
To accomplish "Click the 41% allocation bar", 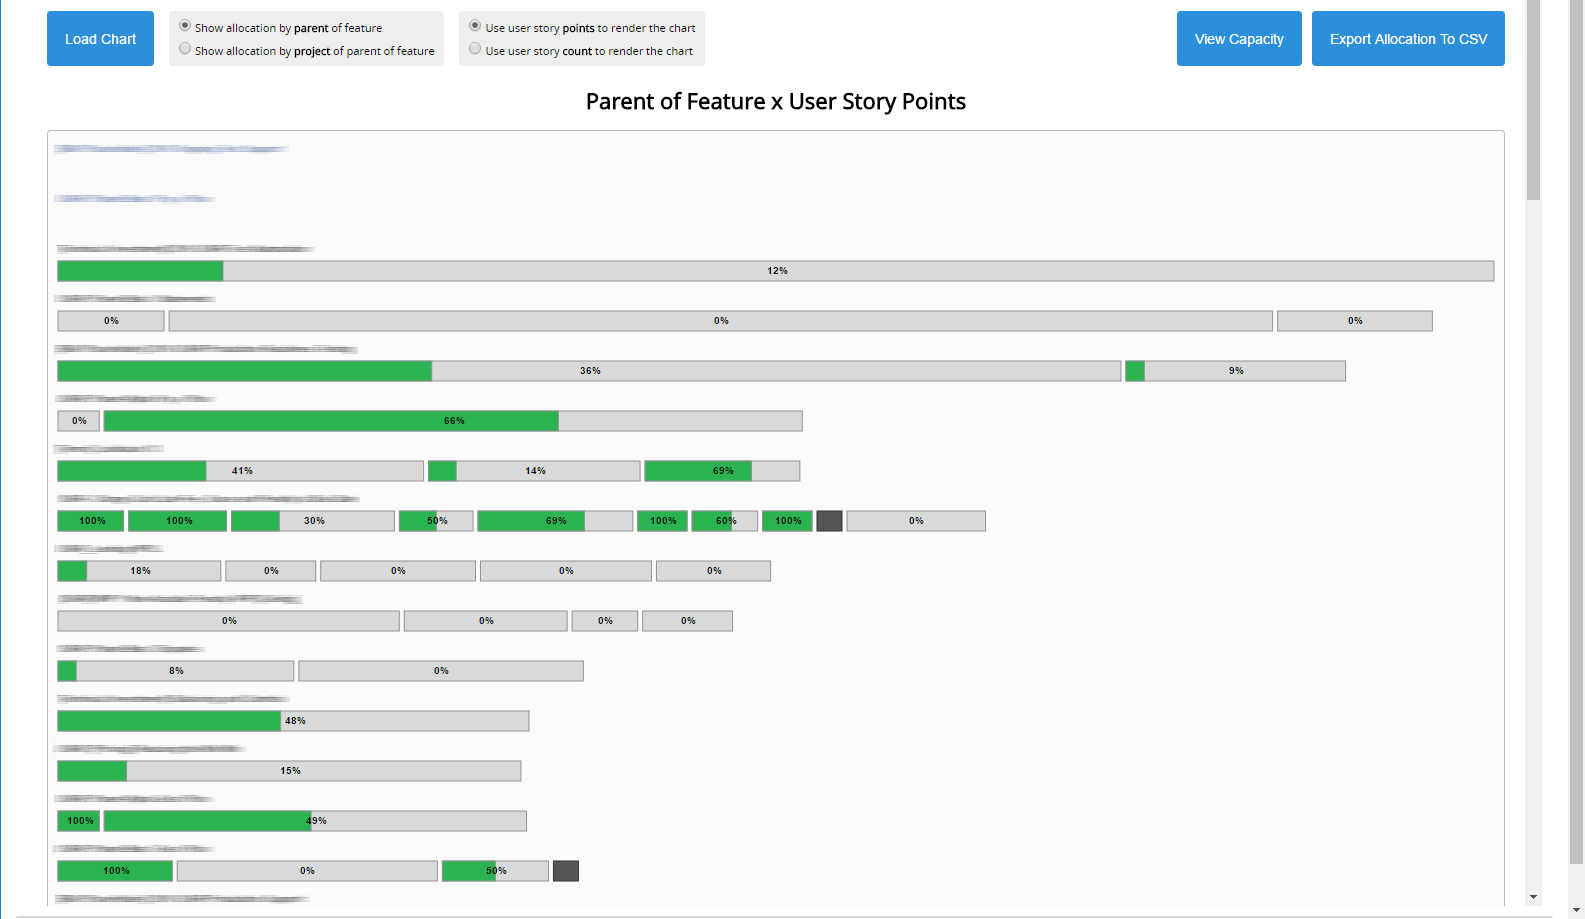I will click(240, 471).
